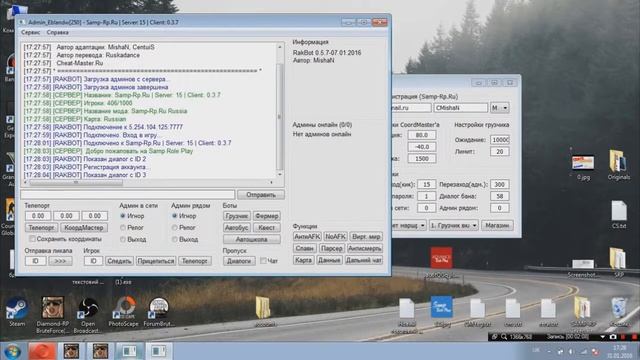
Task: Open the route dropdown left of Грузчик dropdown
Action: 409,225
